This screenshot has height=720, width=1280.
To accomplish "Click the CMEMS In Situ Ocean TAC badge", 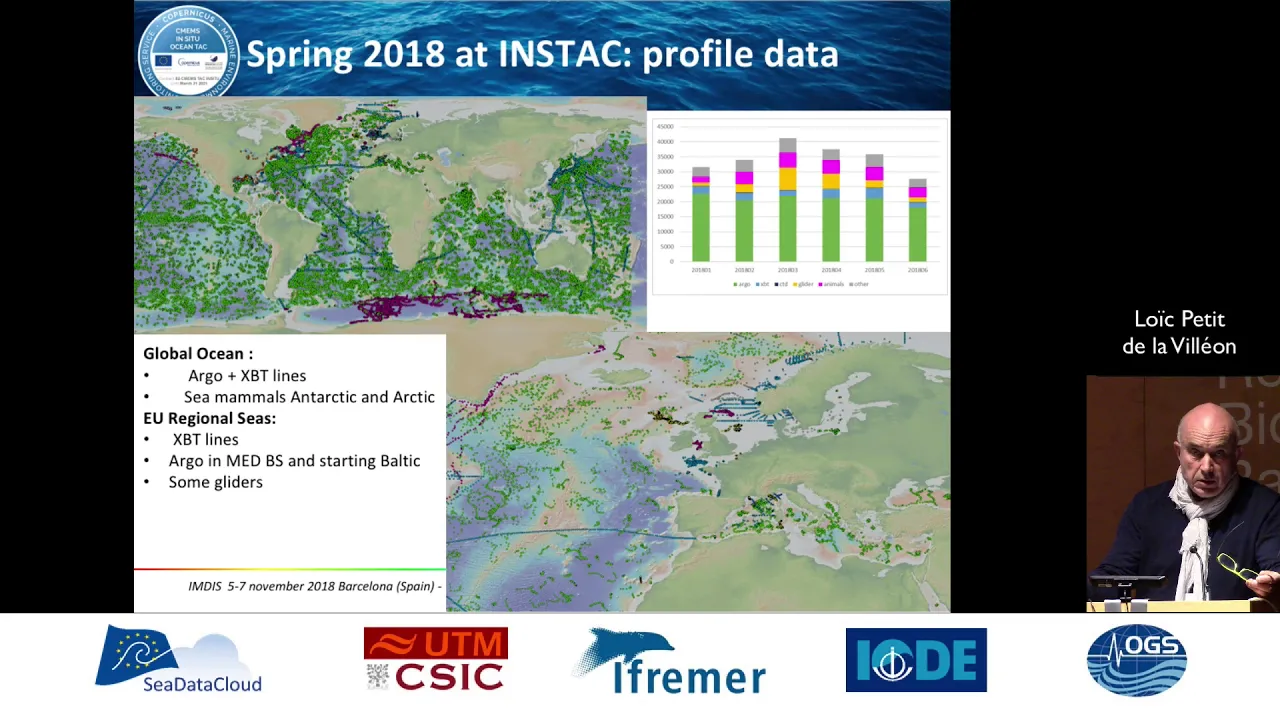I will [x=188, y=54].
